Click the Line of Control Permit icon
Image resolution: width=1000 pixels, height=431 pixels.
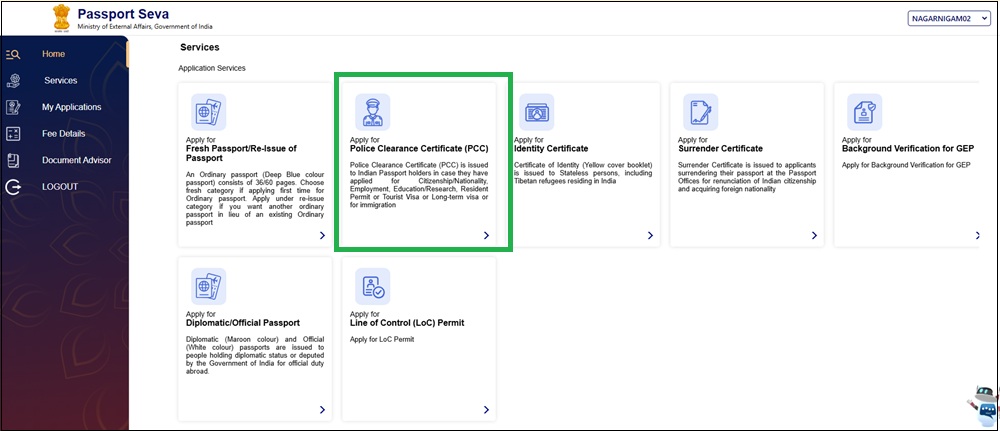click(372, 286)
